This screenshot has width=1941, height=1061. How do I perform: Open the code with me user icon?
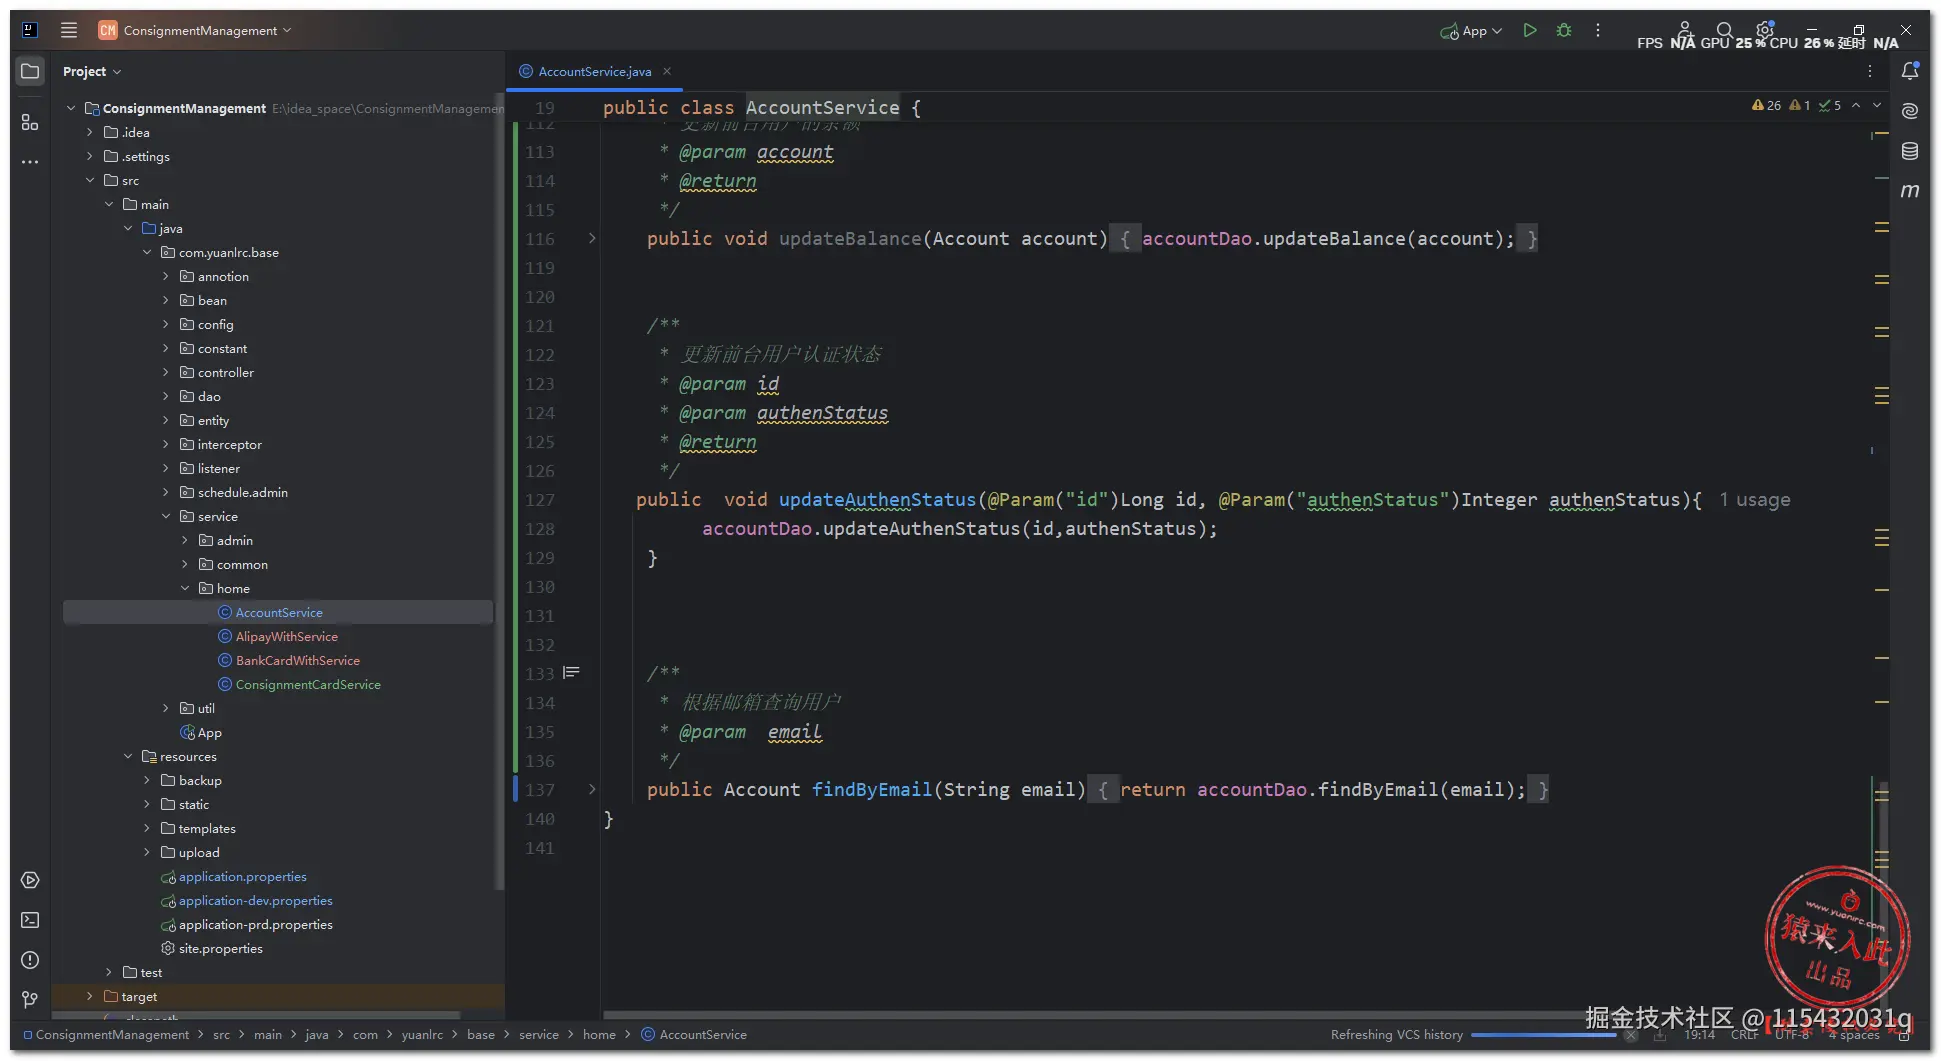[x=1685, y=30]
